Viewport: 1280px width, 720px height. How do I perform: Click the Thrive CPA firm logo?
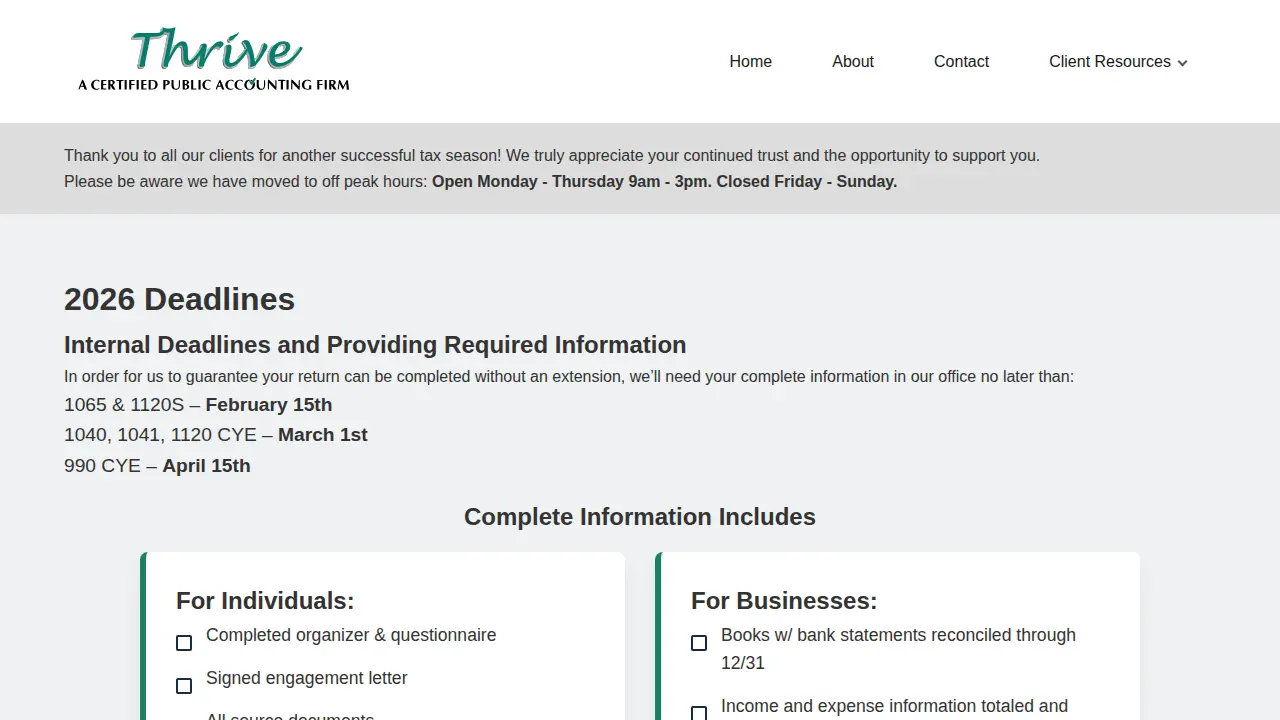(x=214, y=61)
